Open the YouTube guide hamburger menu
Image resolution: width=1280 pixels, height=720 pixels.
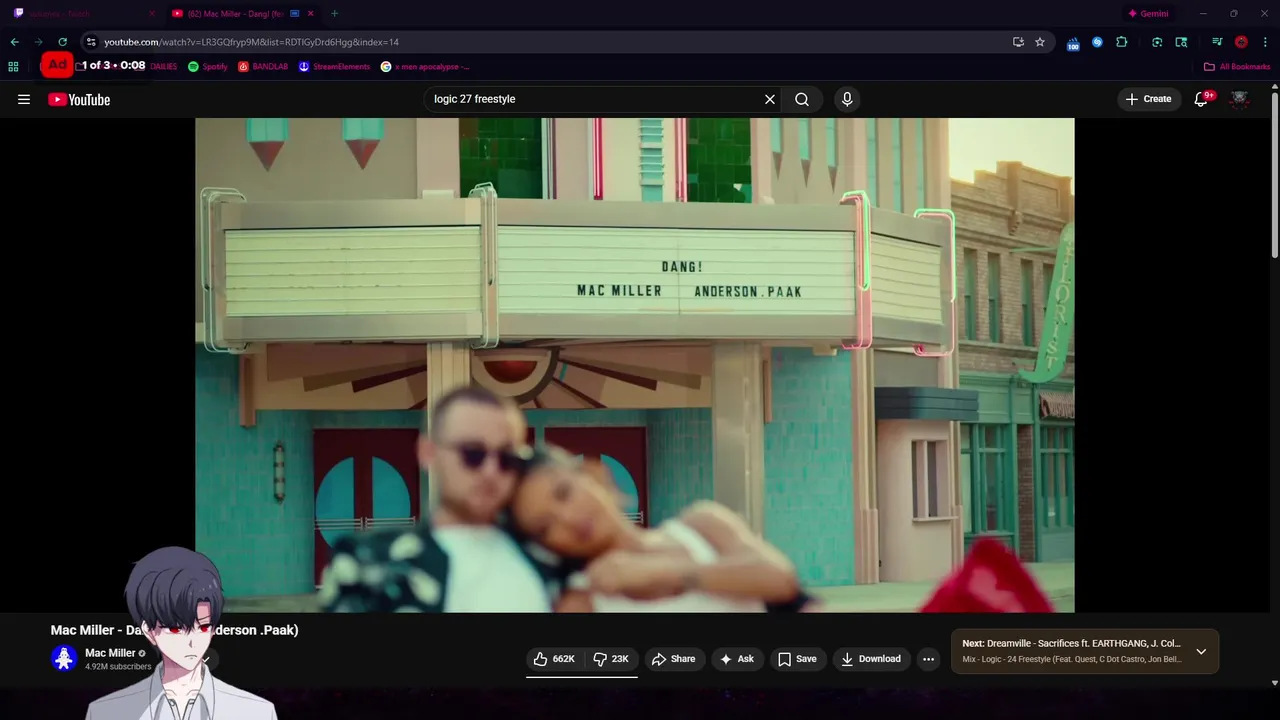[24, 99]
